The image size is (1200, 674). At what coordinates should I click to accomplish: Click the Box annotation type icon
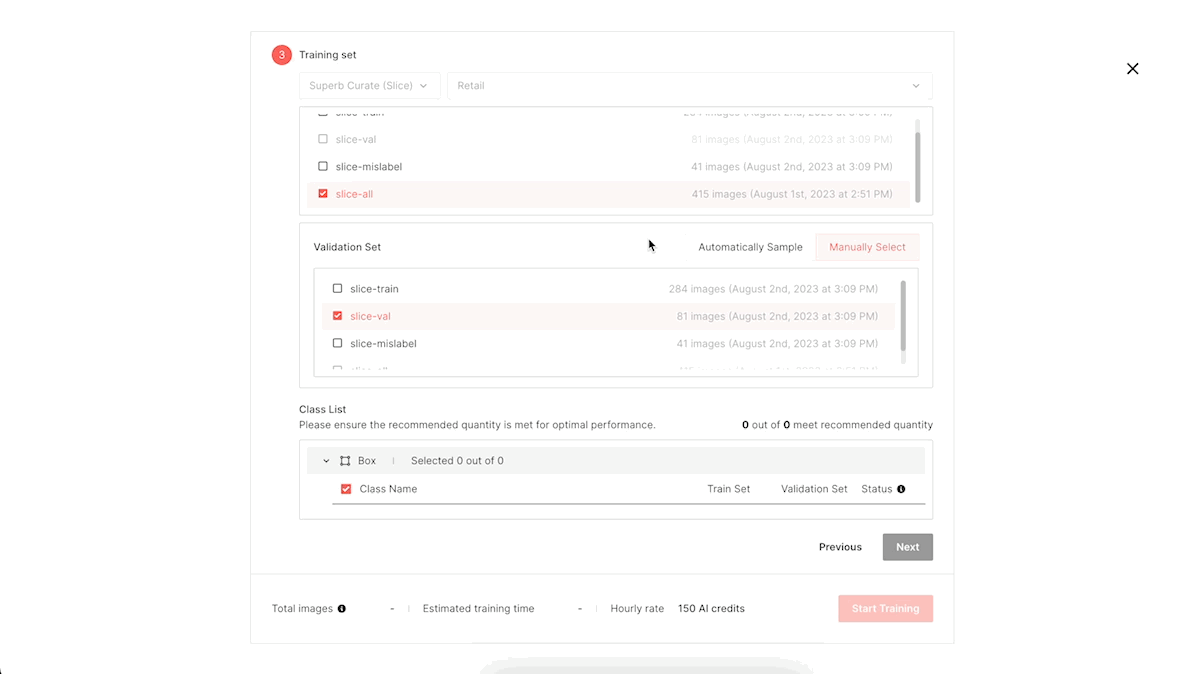pyautogui.click(x=345, y=461)
